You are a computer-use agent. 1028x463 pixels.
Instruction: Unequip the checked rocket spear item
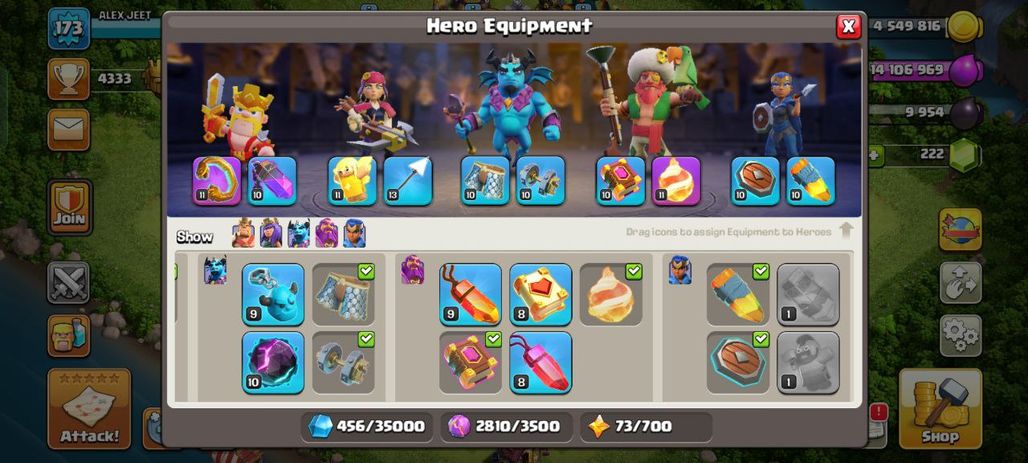coord(738,294)
